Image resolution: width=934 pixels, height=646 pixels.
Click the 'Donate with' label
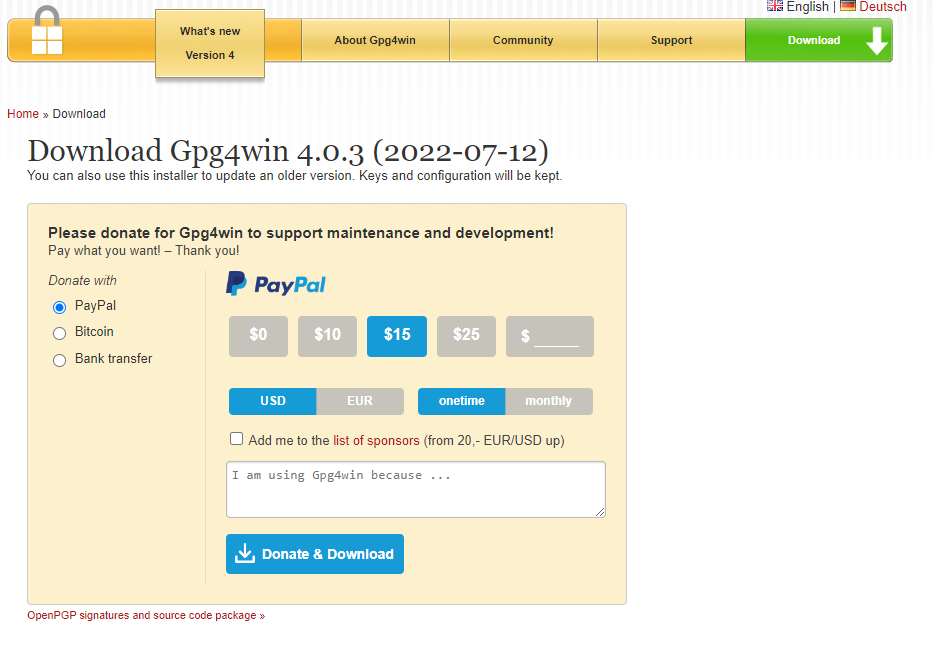click(x=83, y=280)
